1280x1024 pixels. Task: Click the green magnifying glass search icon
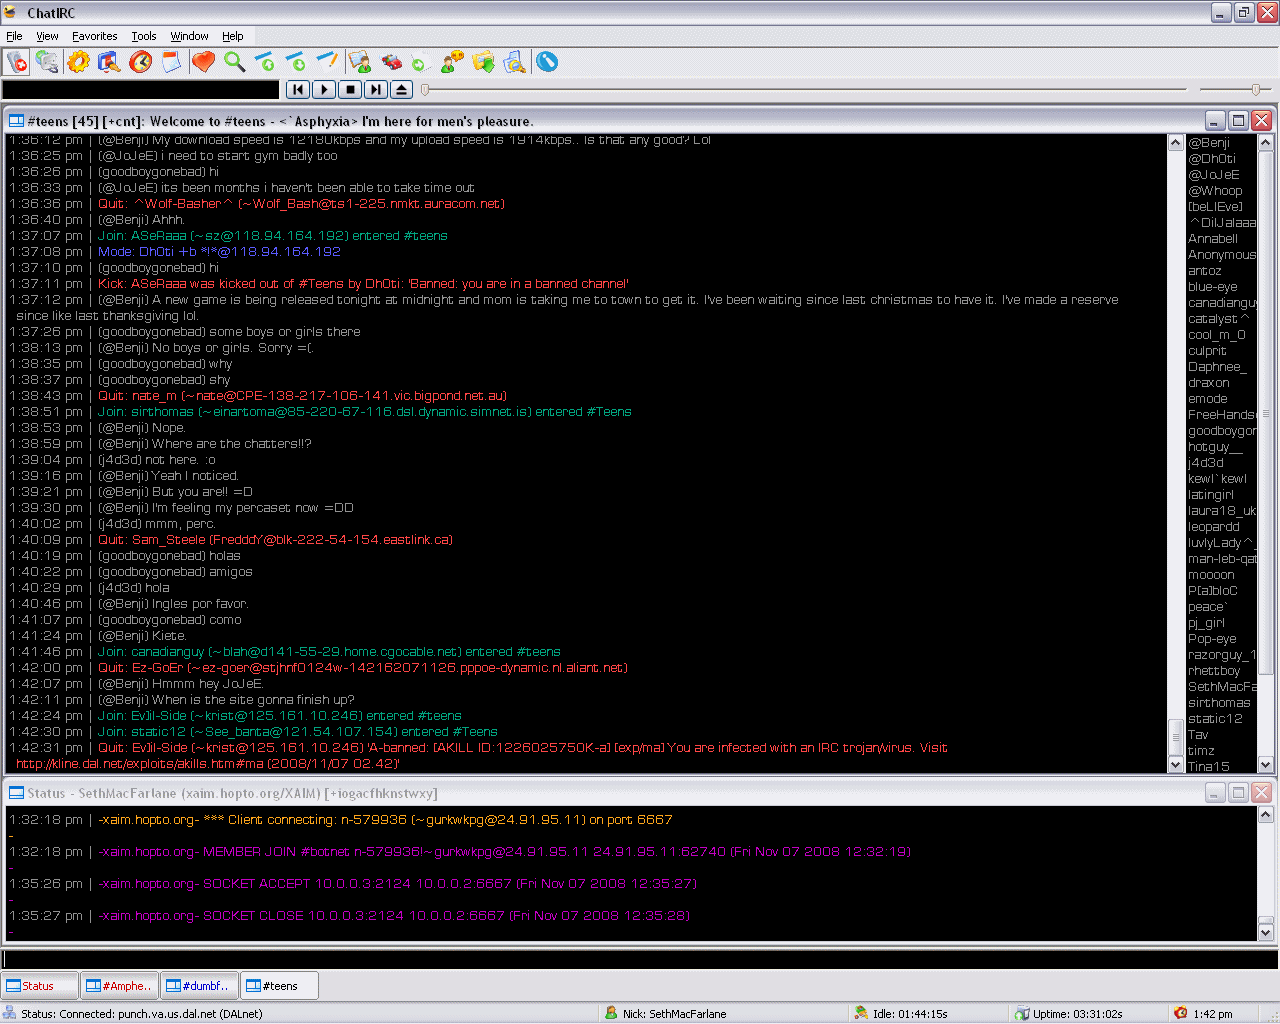tap(234, 62)
